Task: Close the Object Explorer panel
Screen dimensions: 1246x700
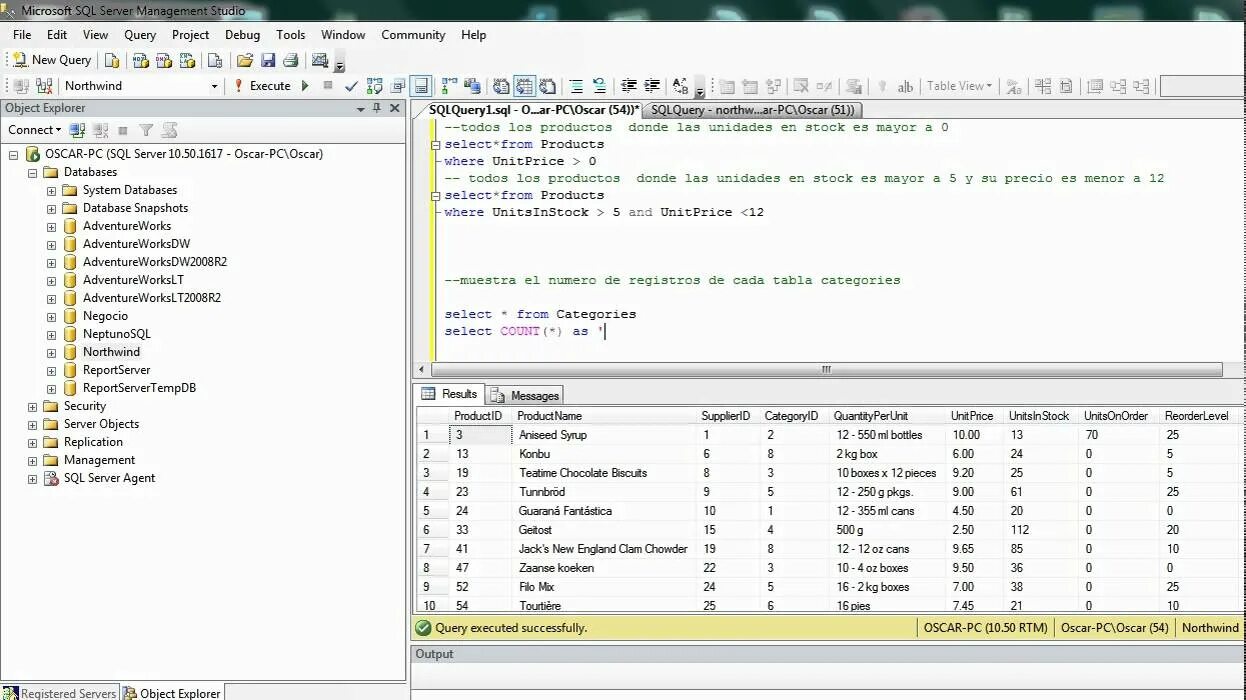Action: click(x=395, y=108)
